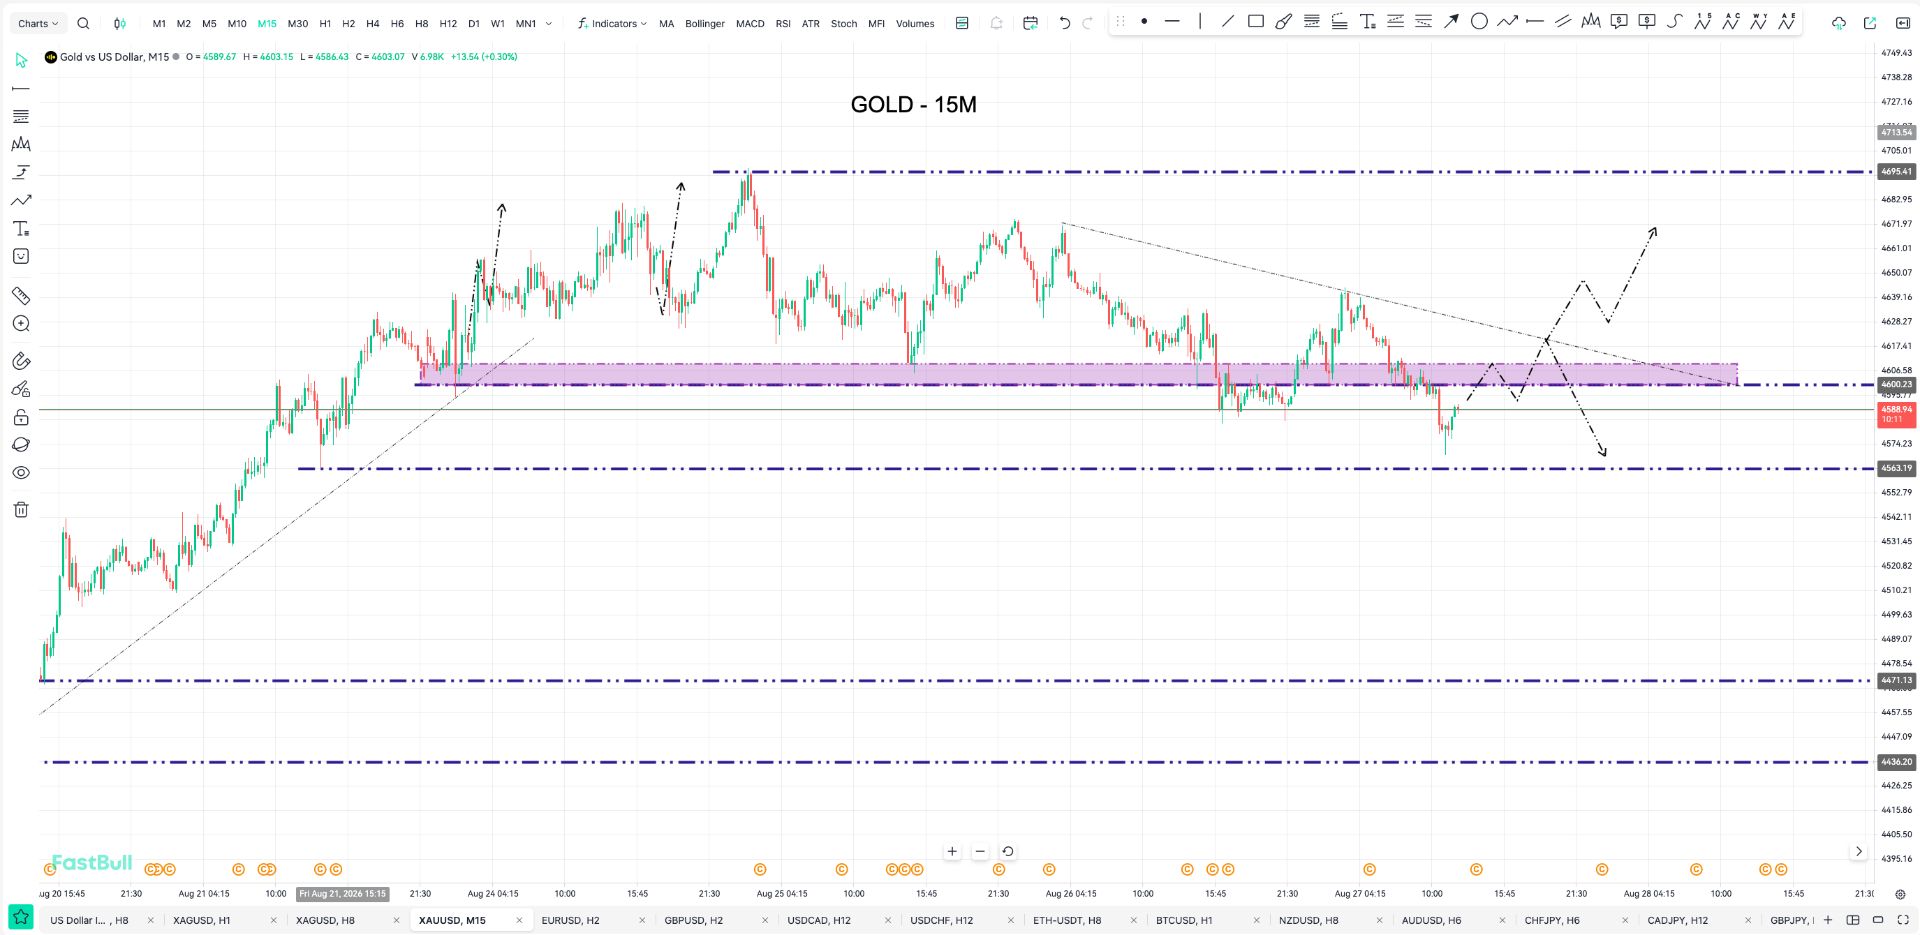This screenshot has width=1920, height=935.
Task: Click the cloud save icon
Action: [1838, 23]
